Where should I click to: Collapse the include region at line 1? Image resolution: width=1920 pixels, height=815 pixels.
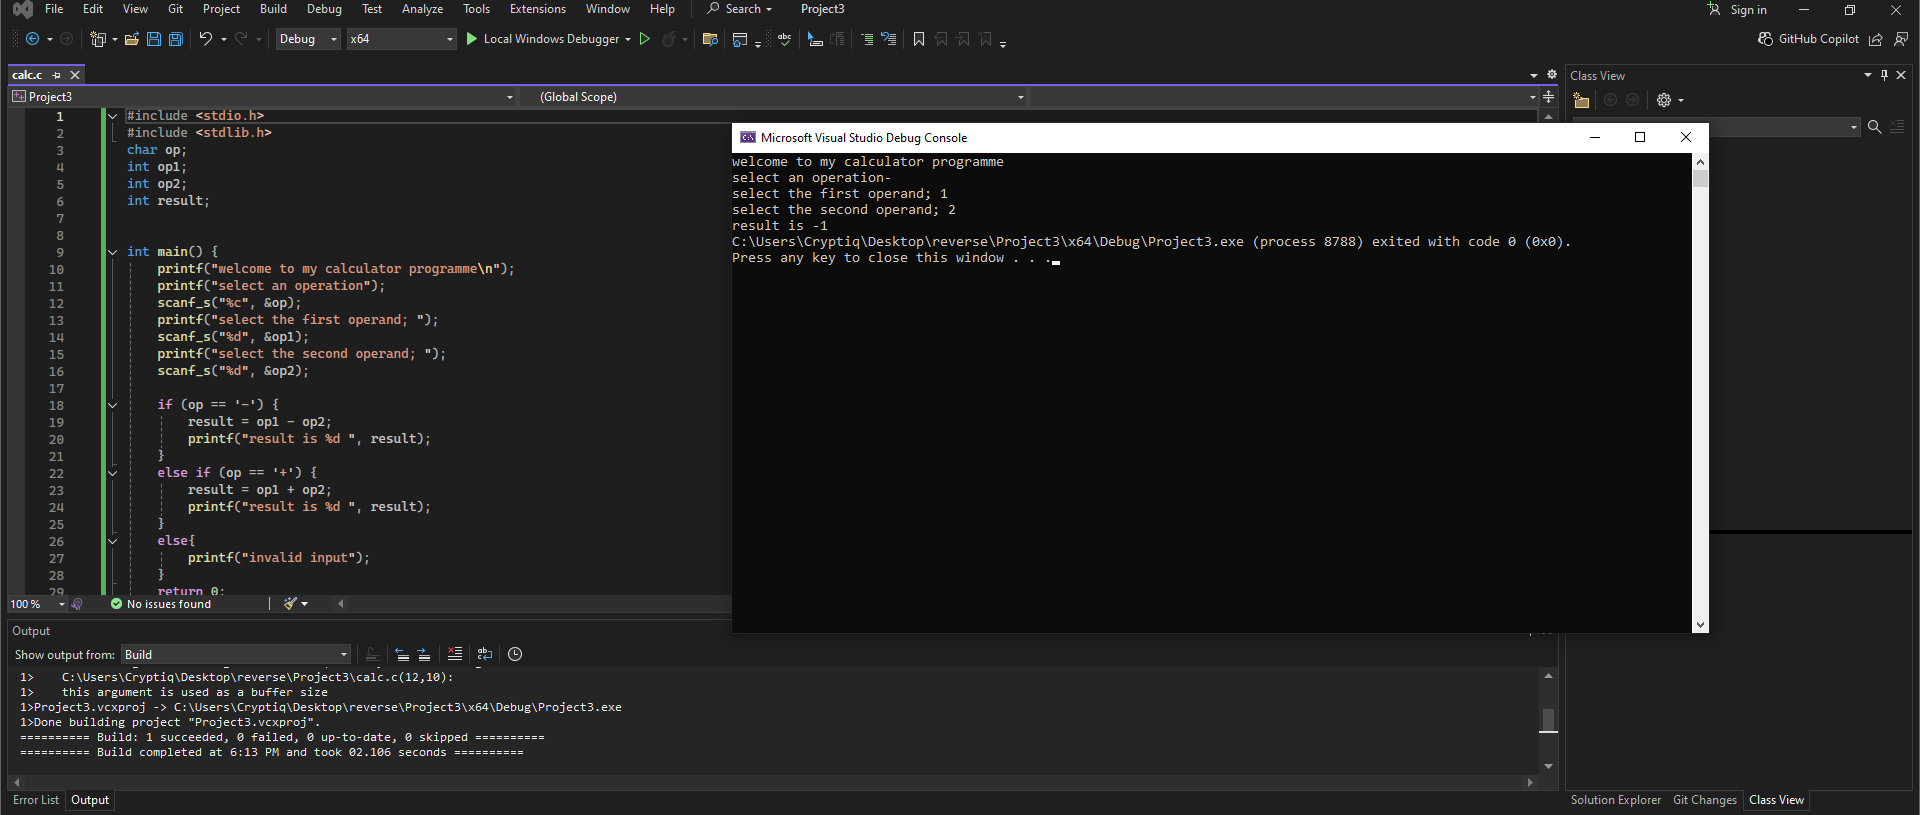pyautogui.click(x=113, y=116)
